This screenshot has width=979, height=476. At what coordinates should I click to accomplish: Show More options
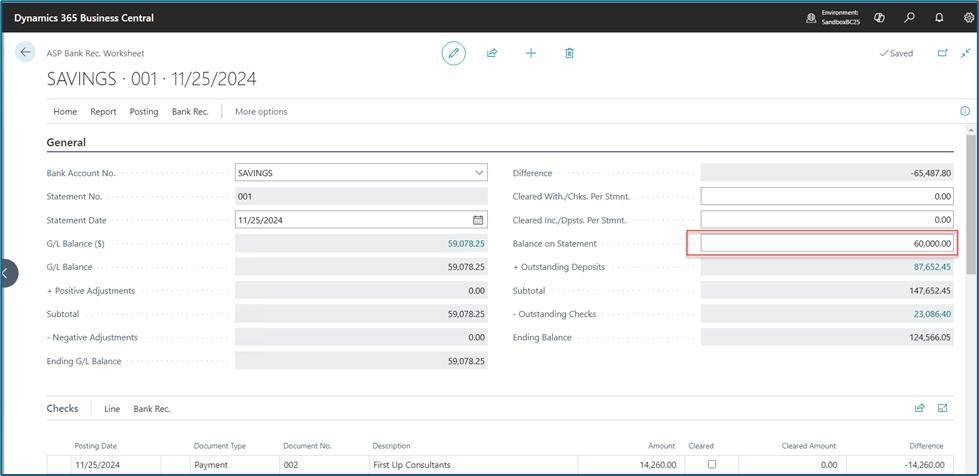click(x=261, y=111)
